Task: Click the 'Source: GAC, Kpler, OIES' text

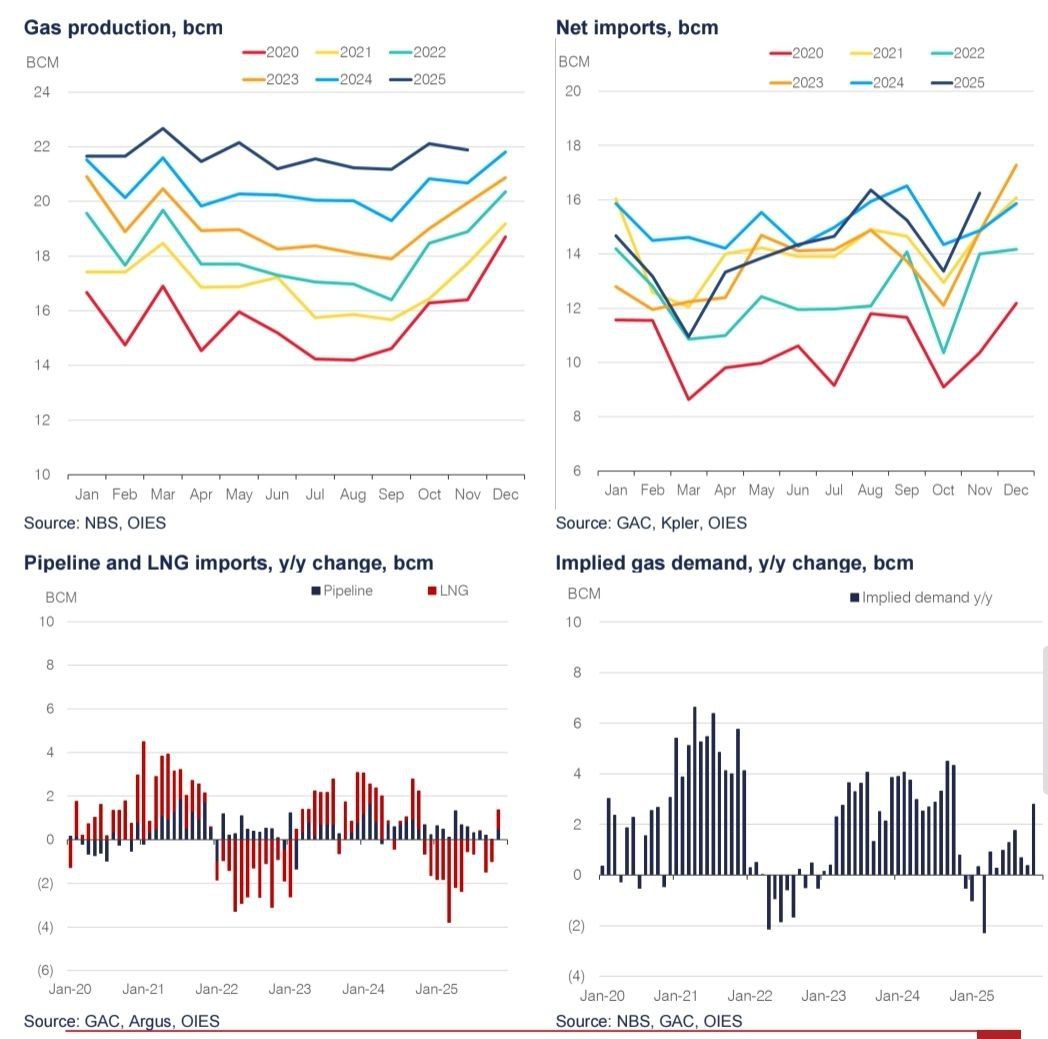Action: pos(651,522)
